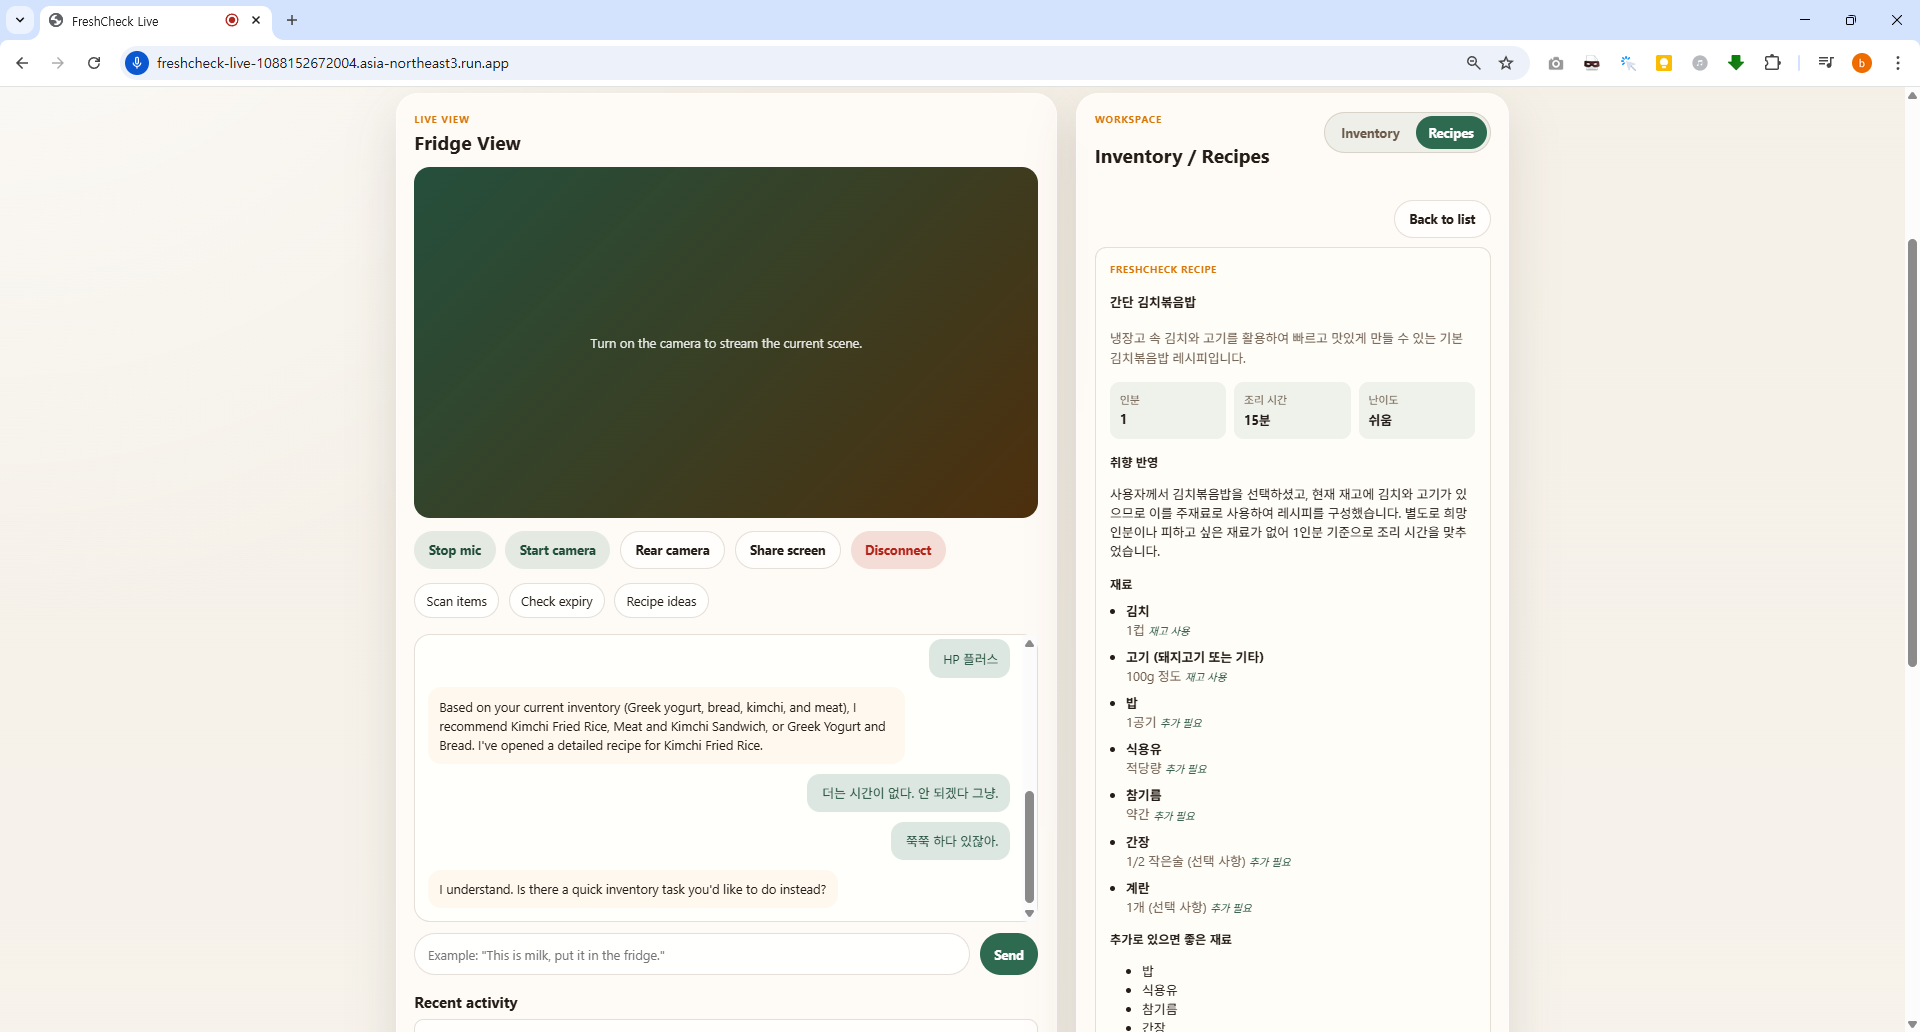Click the yellow square extension icon
The height and width of the screenshot is (1032, 1920).
[x=1664, y=63]
